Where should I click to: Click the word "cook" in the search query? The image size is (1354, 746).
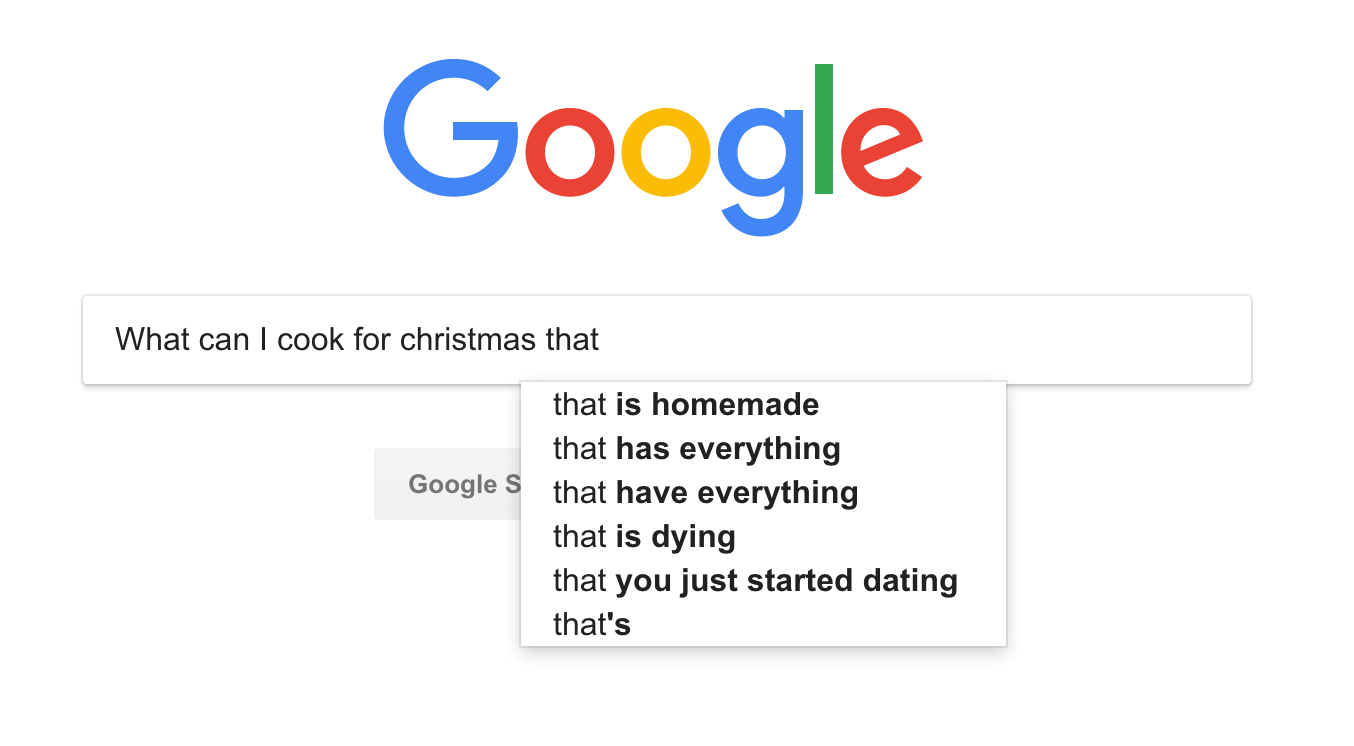point(311,340)
